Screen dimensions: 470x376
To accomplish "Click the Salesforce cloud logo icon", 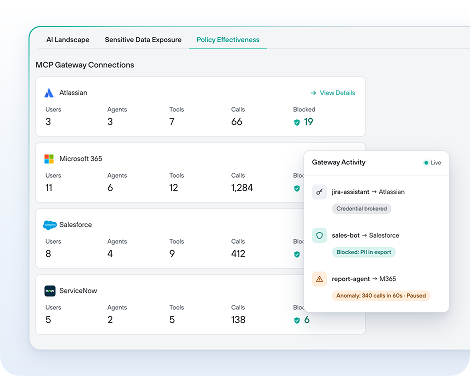I will [50, 225].
